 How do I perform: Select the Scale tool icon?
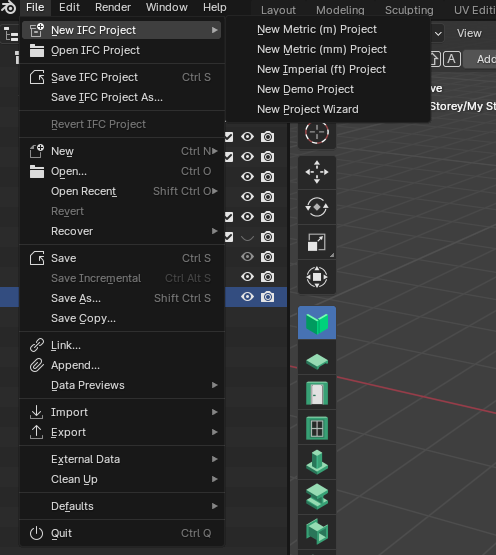click(x=317, y=242)
